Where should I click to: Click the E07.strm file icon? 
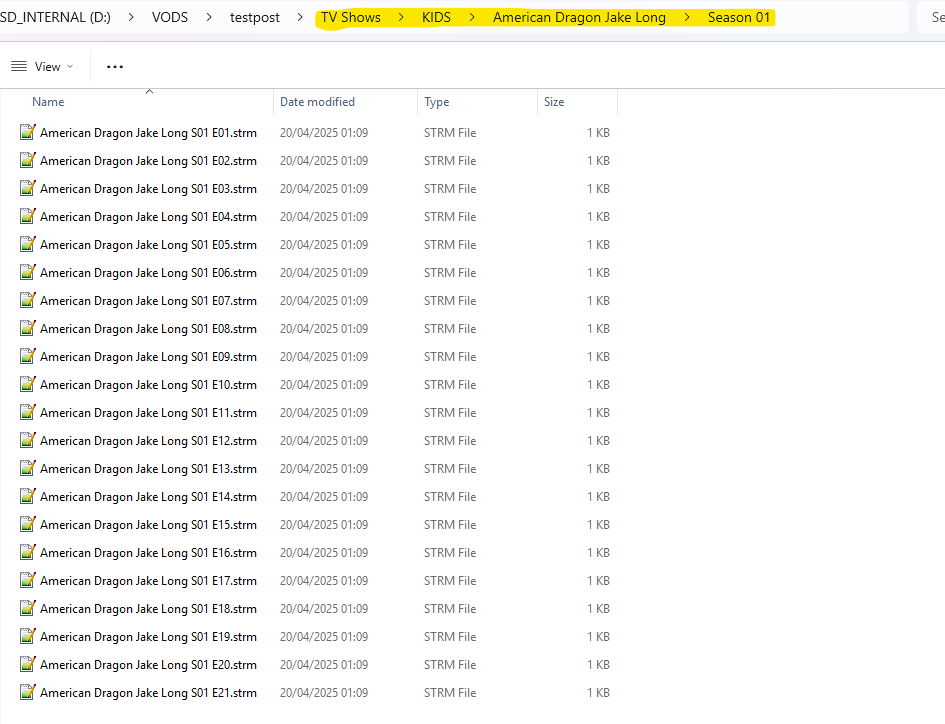coord(27,300)
